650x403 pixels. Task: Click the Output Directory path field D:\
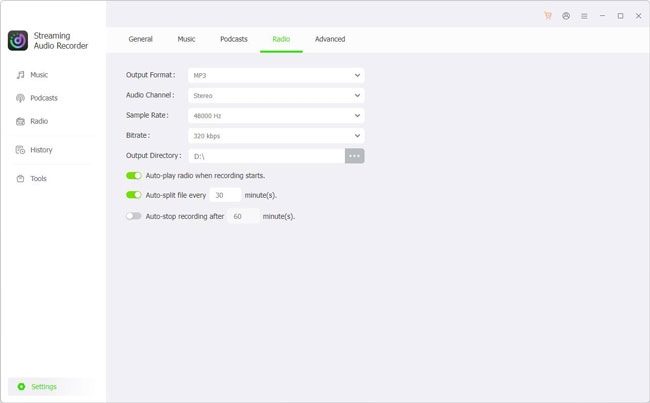(x=267, y=156)
